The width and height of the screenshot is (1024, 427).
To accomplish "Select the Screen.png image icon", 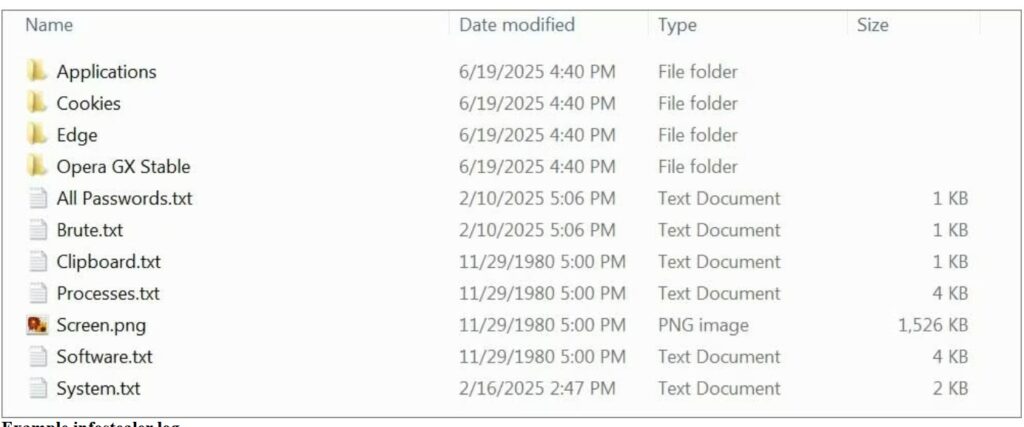I will [38, 324].
